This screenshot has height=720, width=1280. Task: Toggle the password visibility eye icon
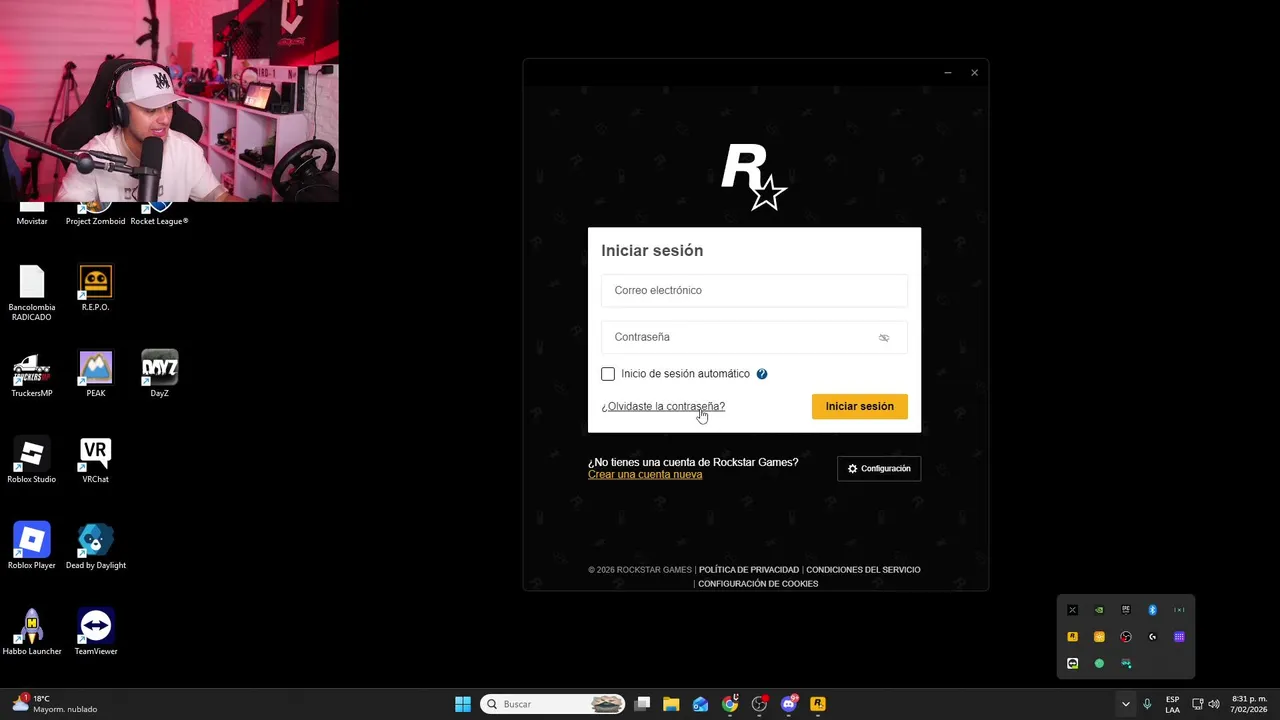click(884, 338)
